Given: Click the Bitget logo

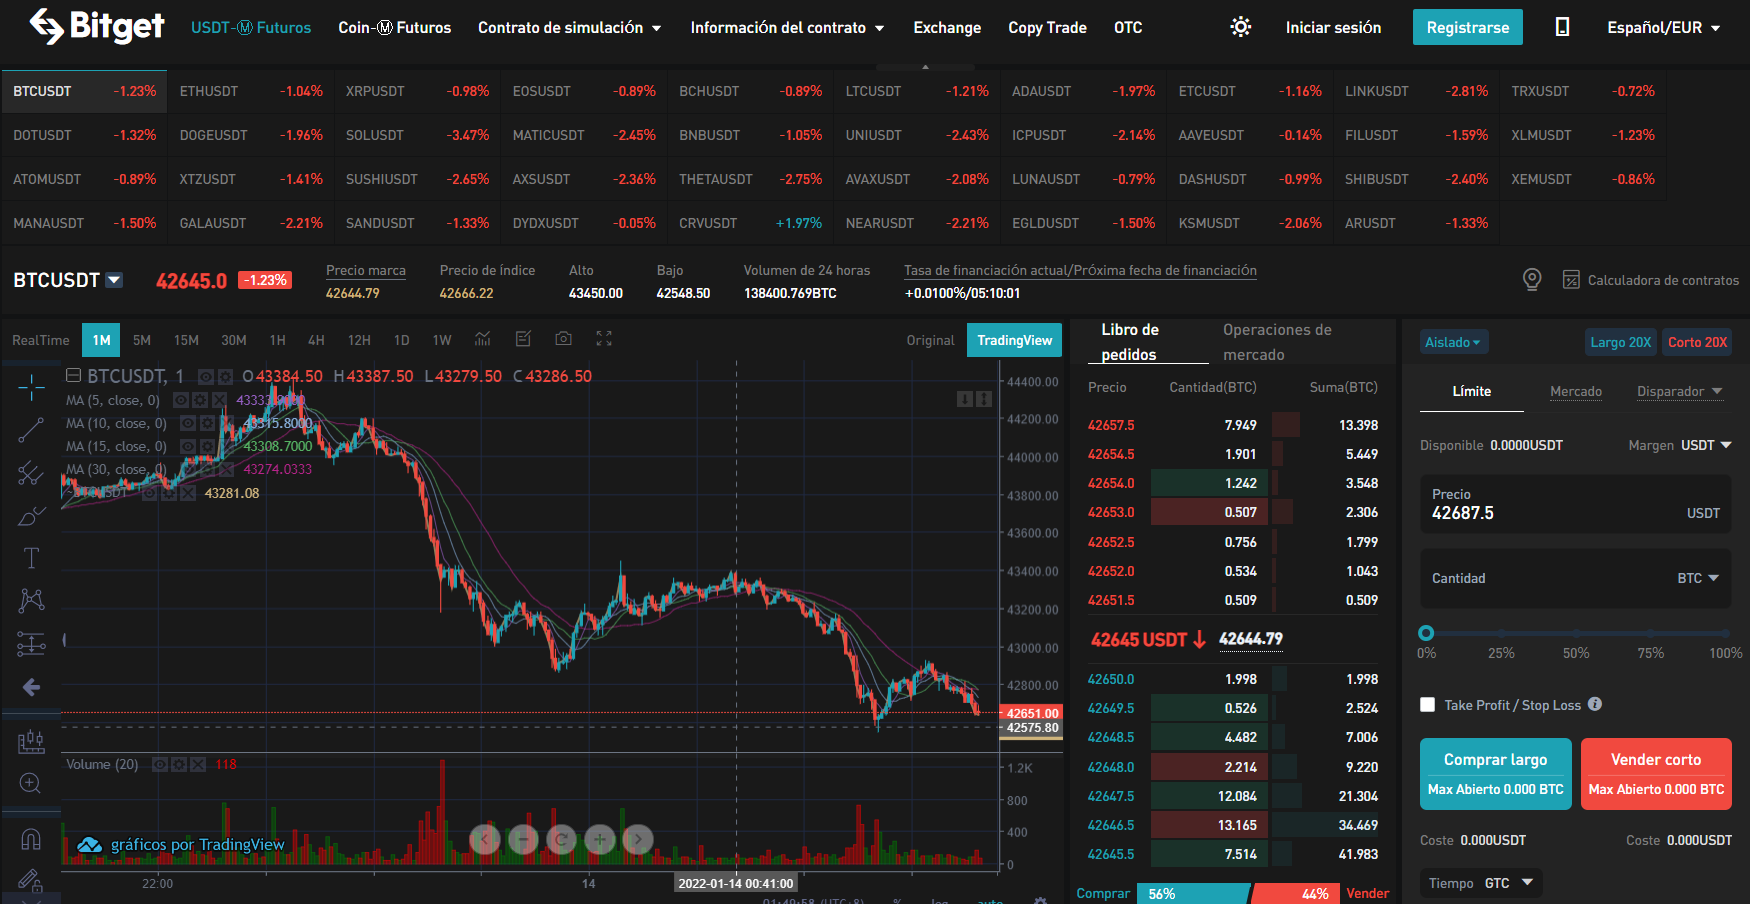Looking at the screenshot, I should coord(97,26).
